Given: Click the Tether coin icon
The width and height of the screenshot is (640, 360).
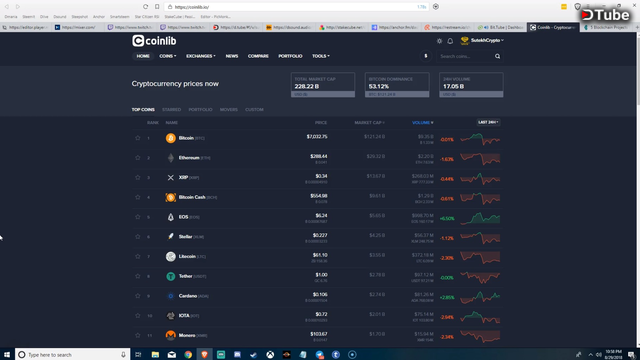Looking at the screenshot, I should point(171,276).
